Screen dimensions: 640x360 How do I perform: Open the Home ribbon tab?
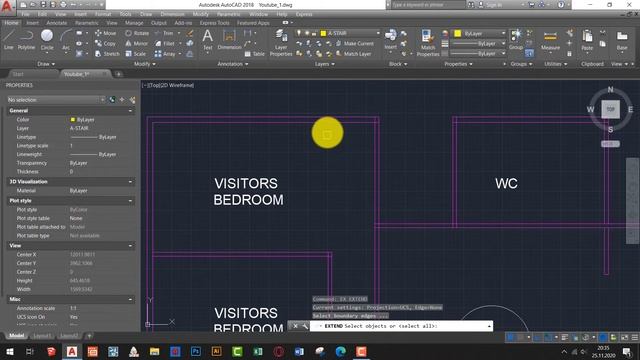coord(11,23)
